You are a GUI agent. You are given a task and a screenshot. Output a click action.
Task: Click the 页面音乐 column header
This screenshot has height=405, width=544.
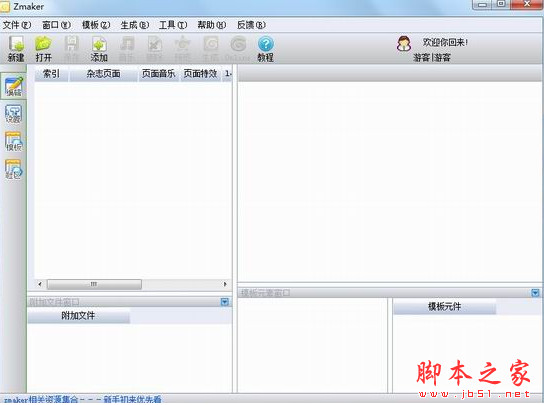coord(159,74)
